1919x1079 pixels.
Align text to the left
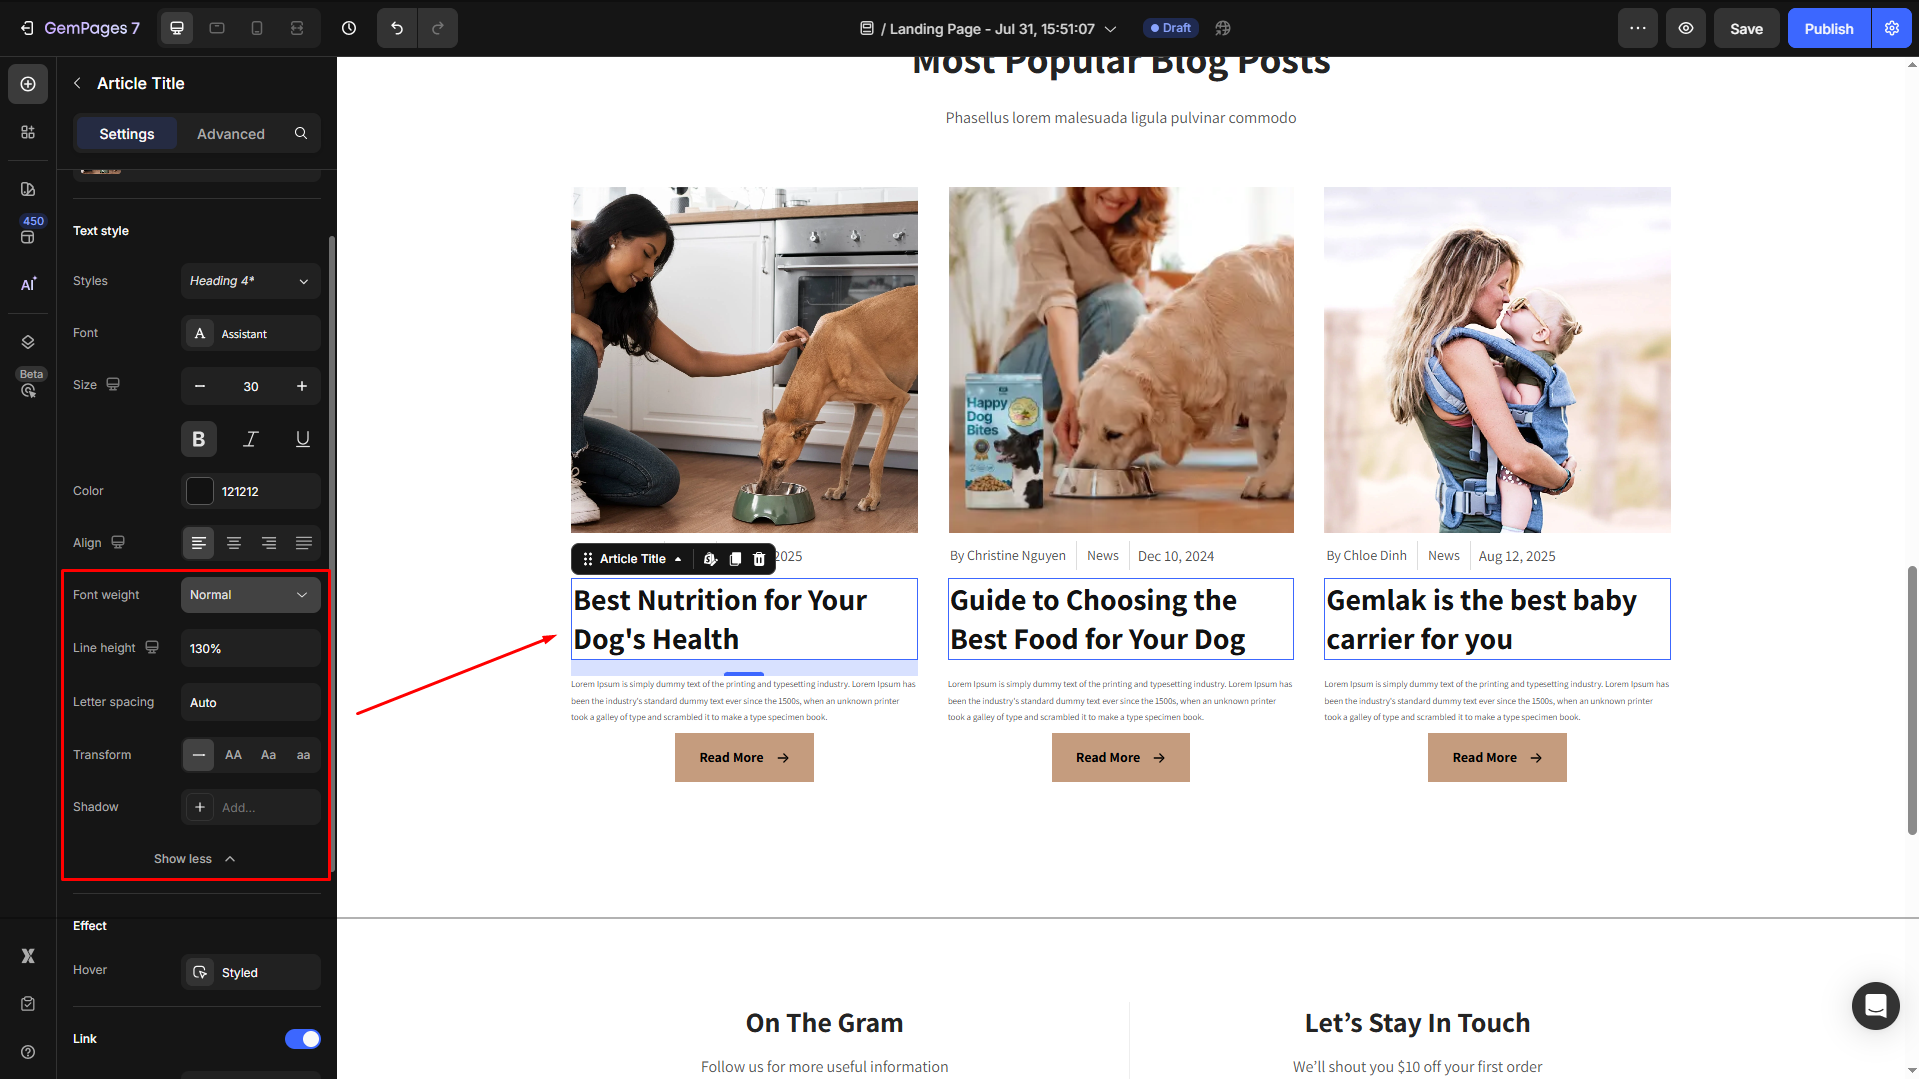(x=199, y=543)
